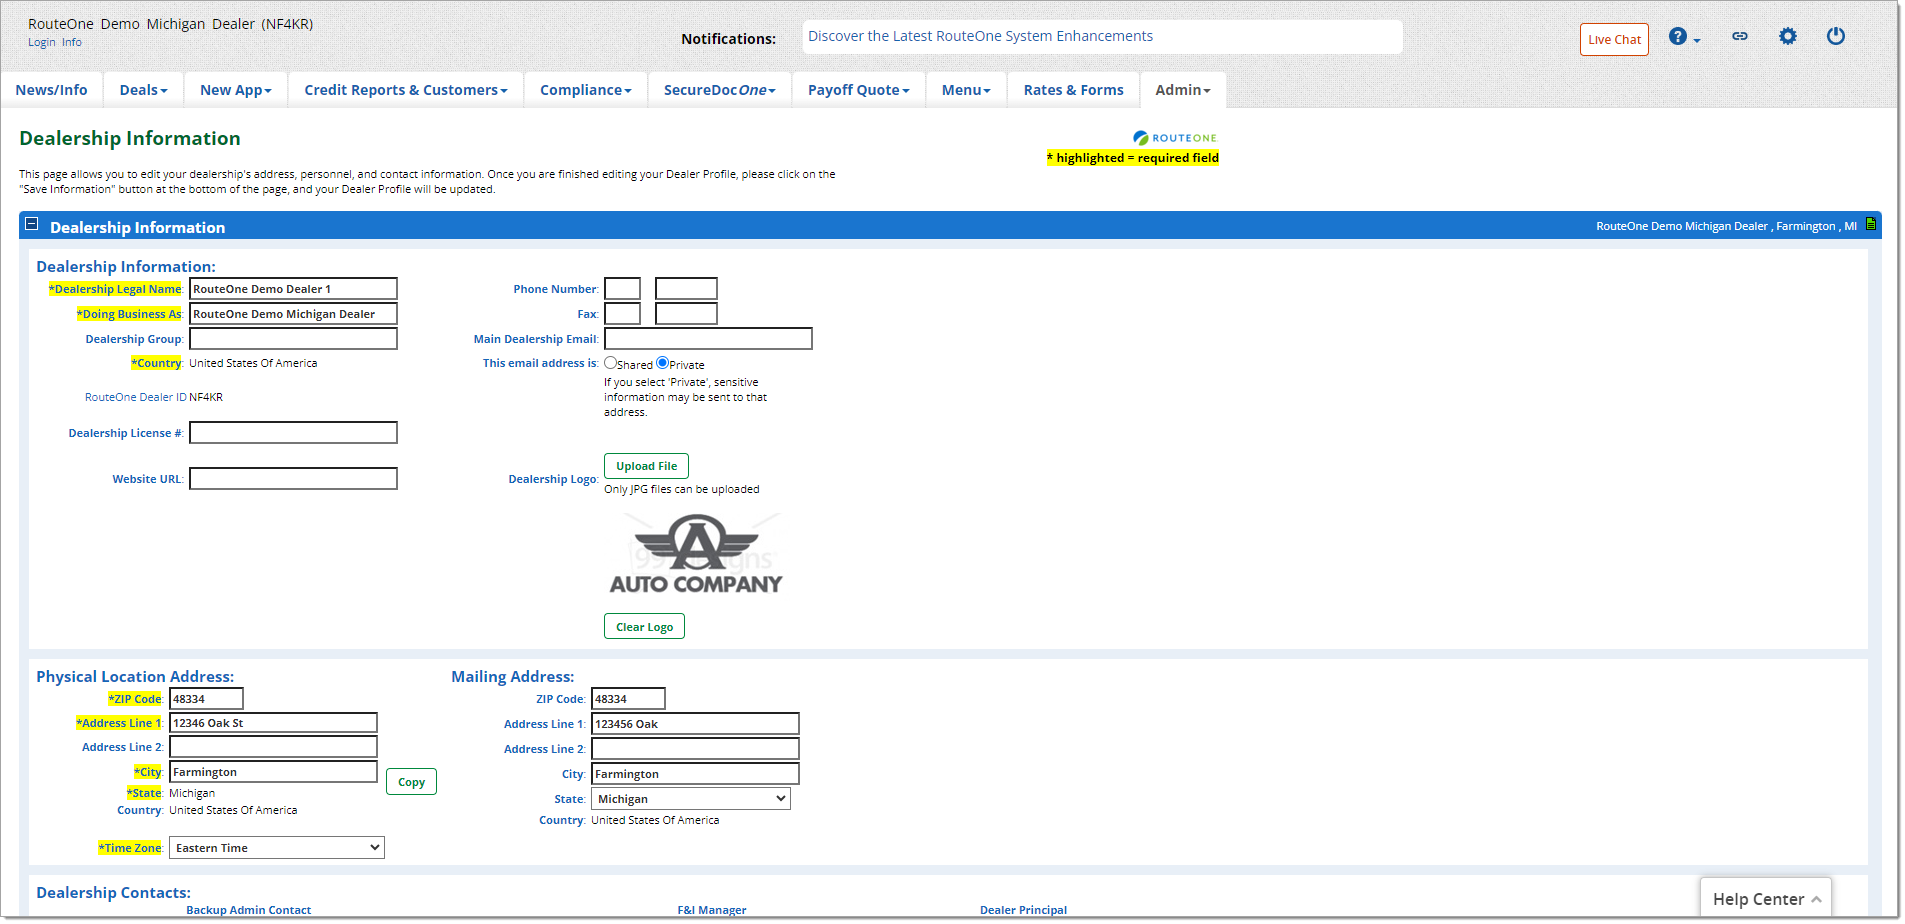Click the Dealership License # field
The image size is (1905, 924).
[293, 433]
